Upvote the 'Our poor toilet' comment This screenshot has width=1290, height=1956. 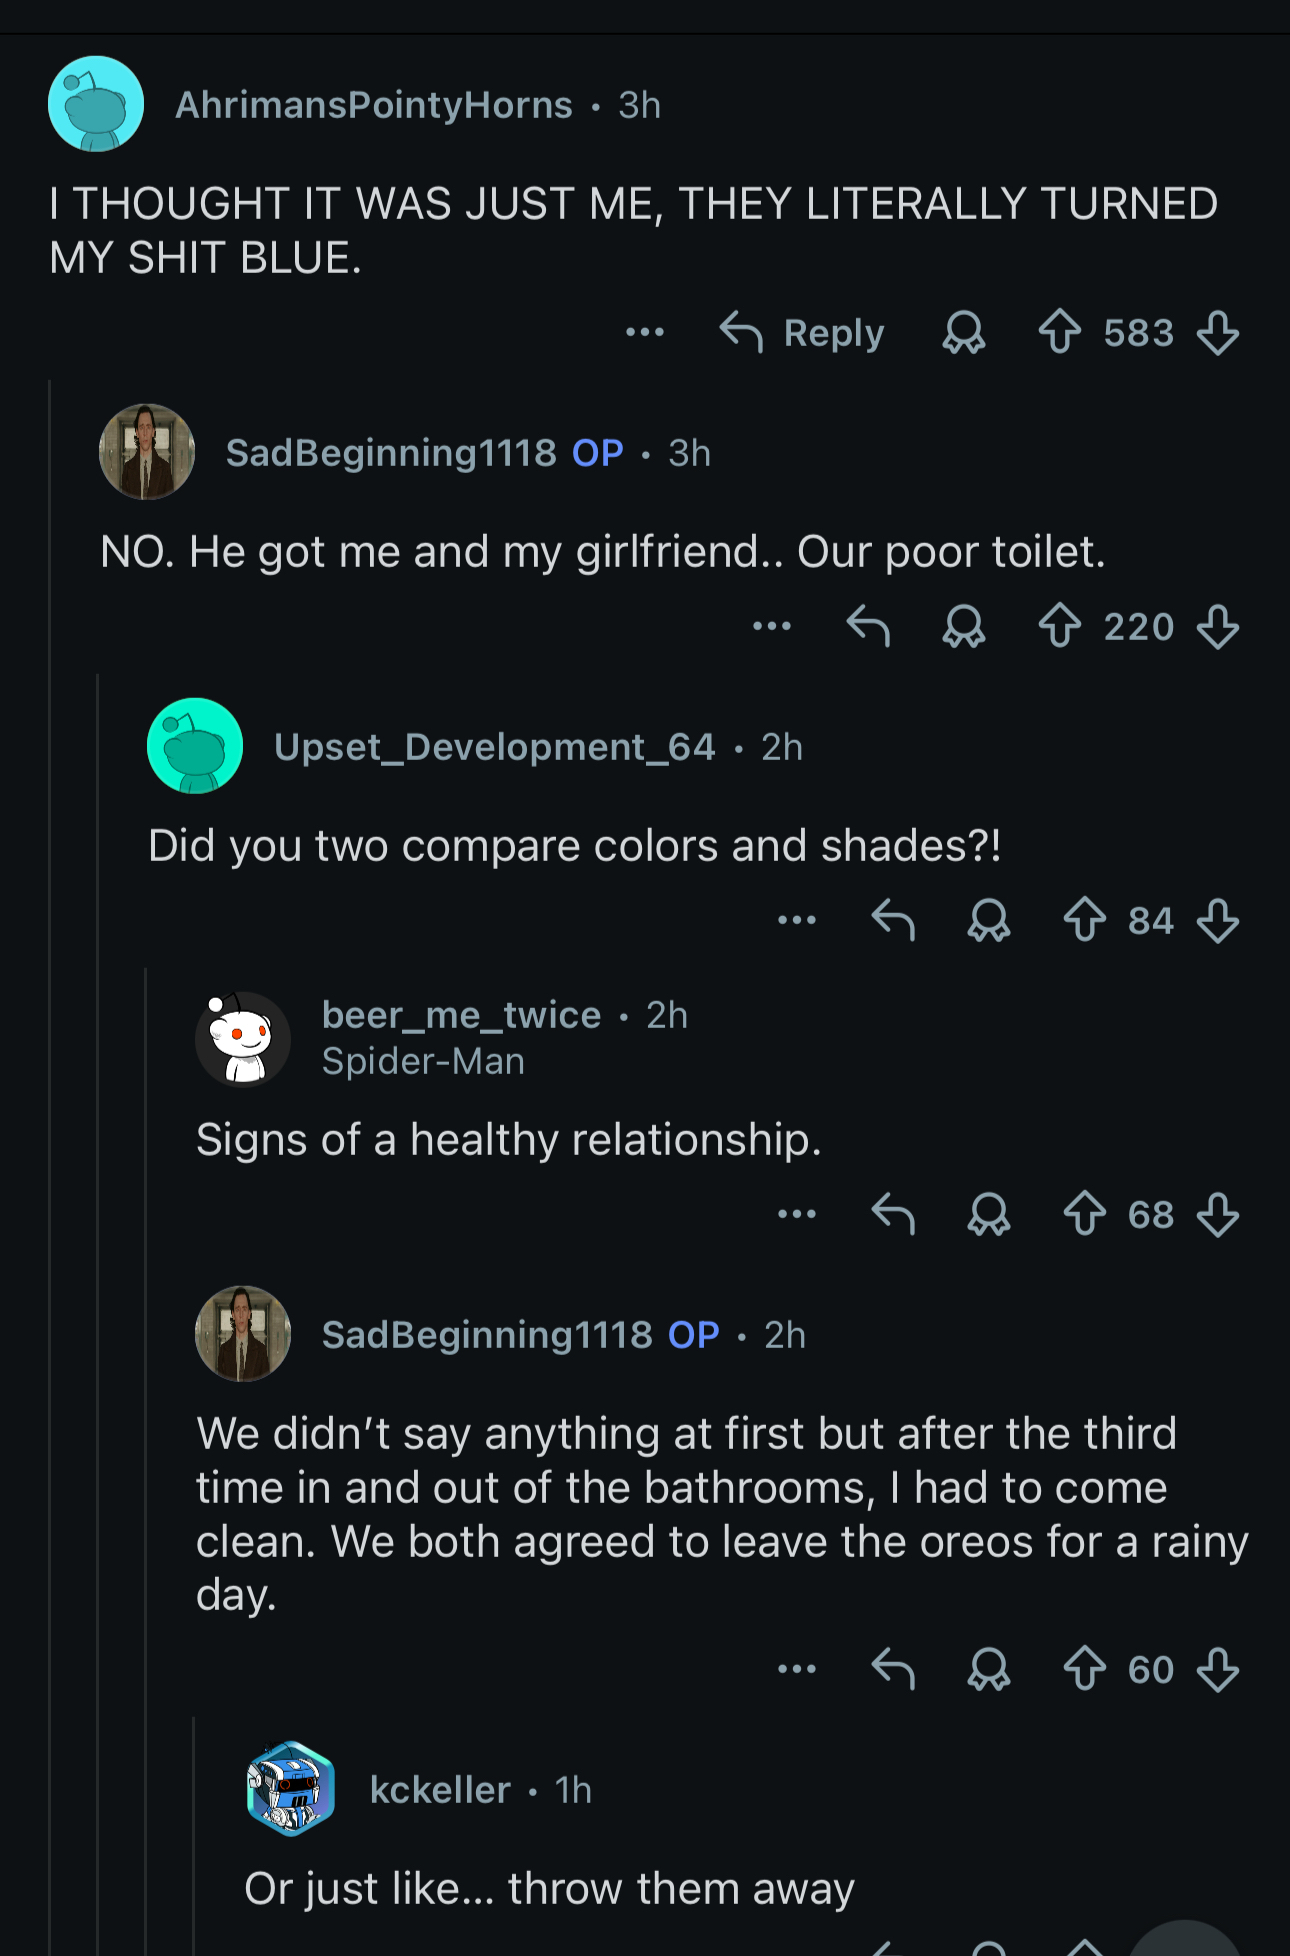[1059, 626]
